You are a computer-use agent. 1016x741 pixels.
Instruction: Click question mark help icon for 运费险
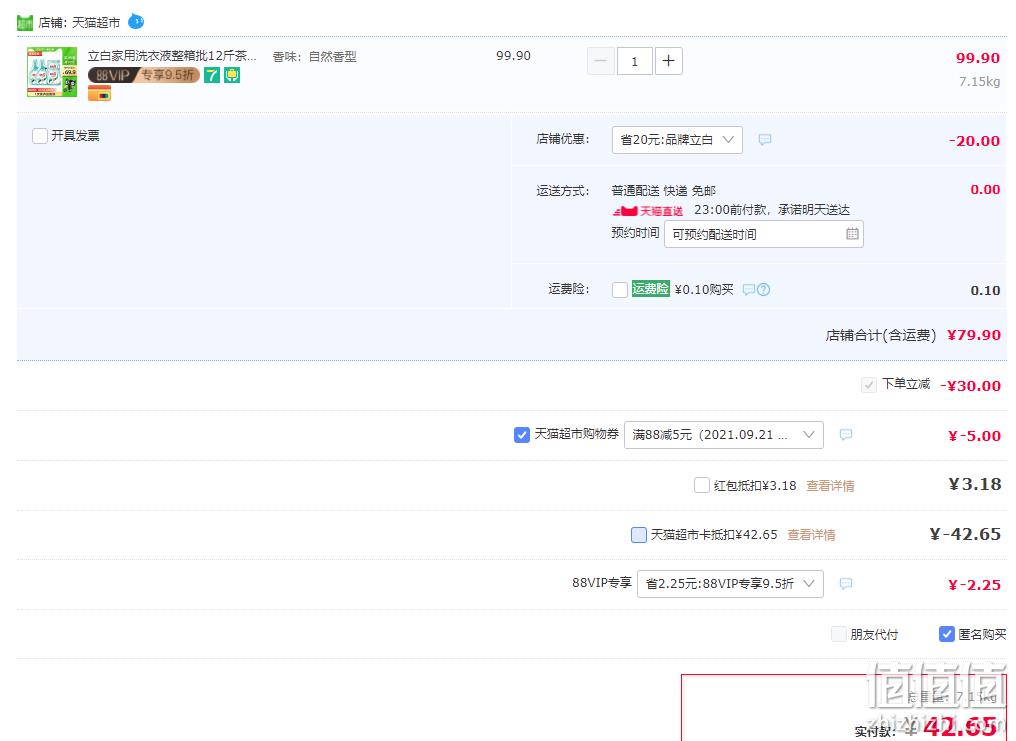click(x=763, y=290)
